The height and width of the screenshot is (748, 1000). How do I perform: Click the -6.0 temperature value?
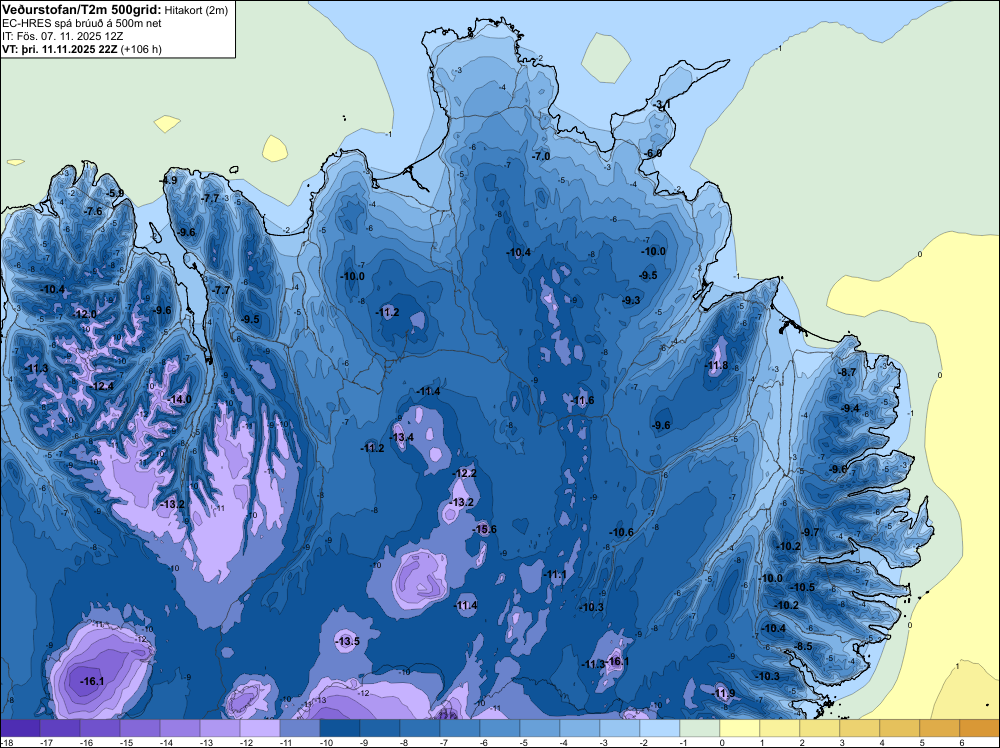click(652, 153)
